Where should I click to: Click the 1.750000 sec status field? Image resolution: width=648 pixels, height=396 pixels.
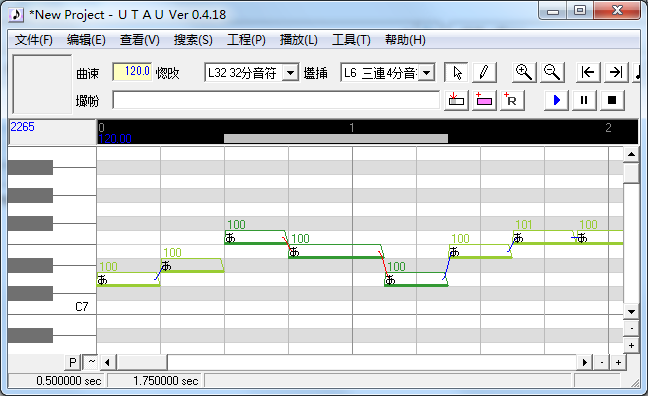coord(155,380)
